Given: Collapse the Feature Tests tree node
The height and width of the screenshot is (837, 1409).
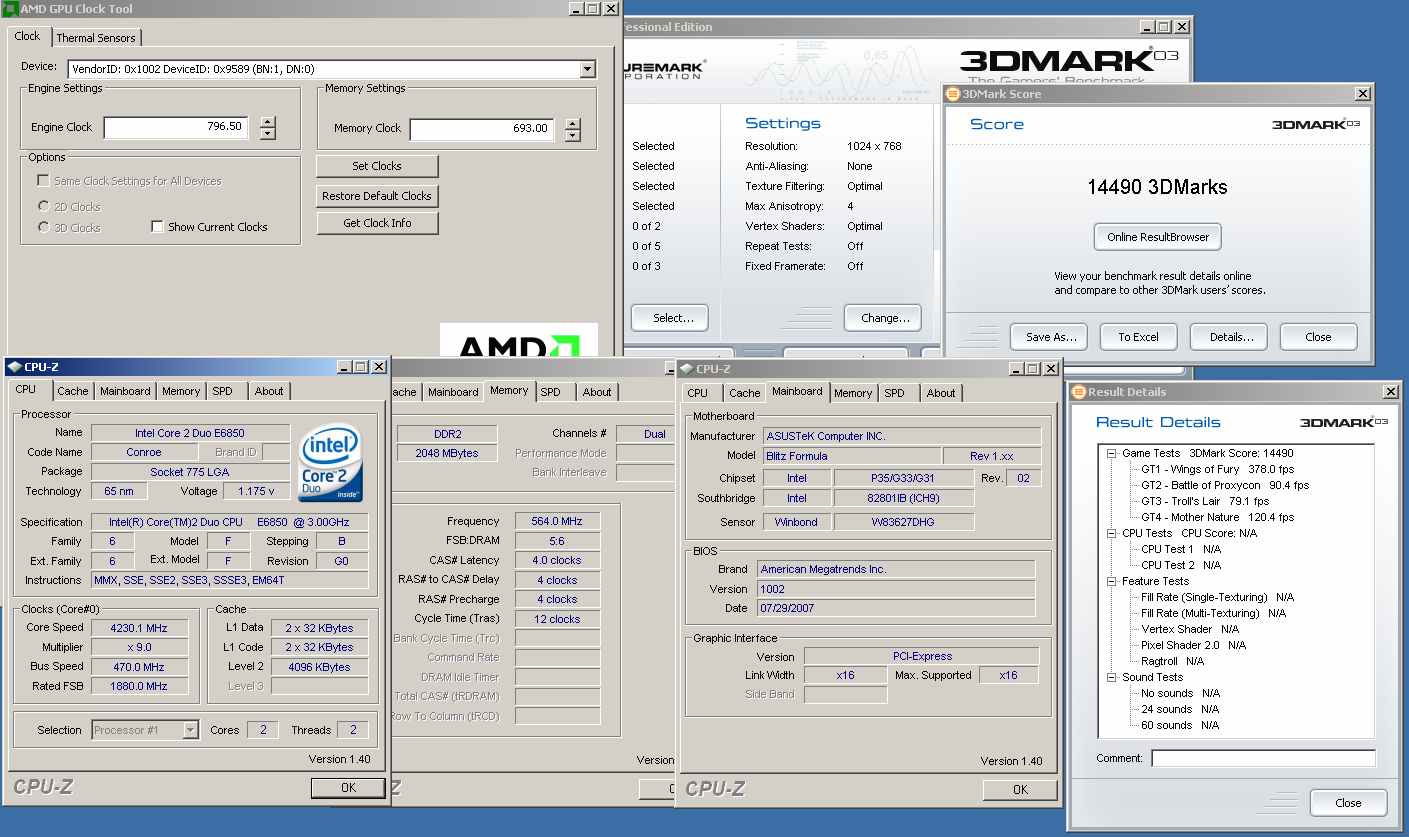Looking at the screenshot, I should coord(1111,581).
